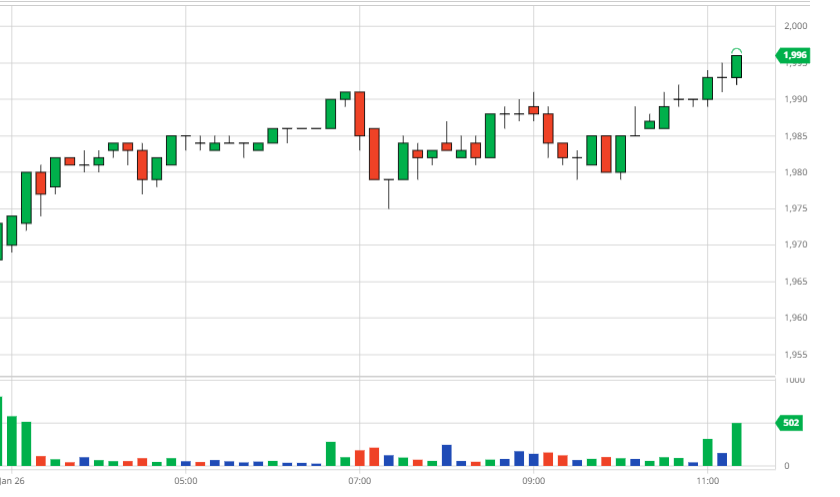Select the 1,980 price axis label

click(x=796, y=172)
